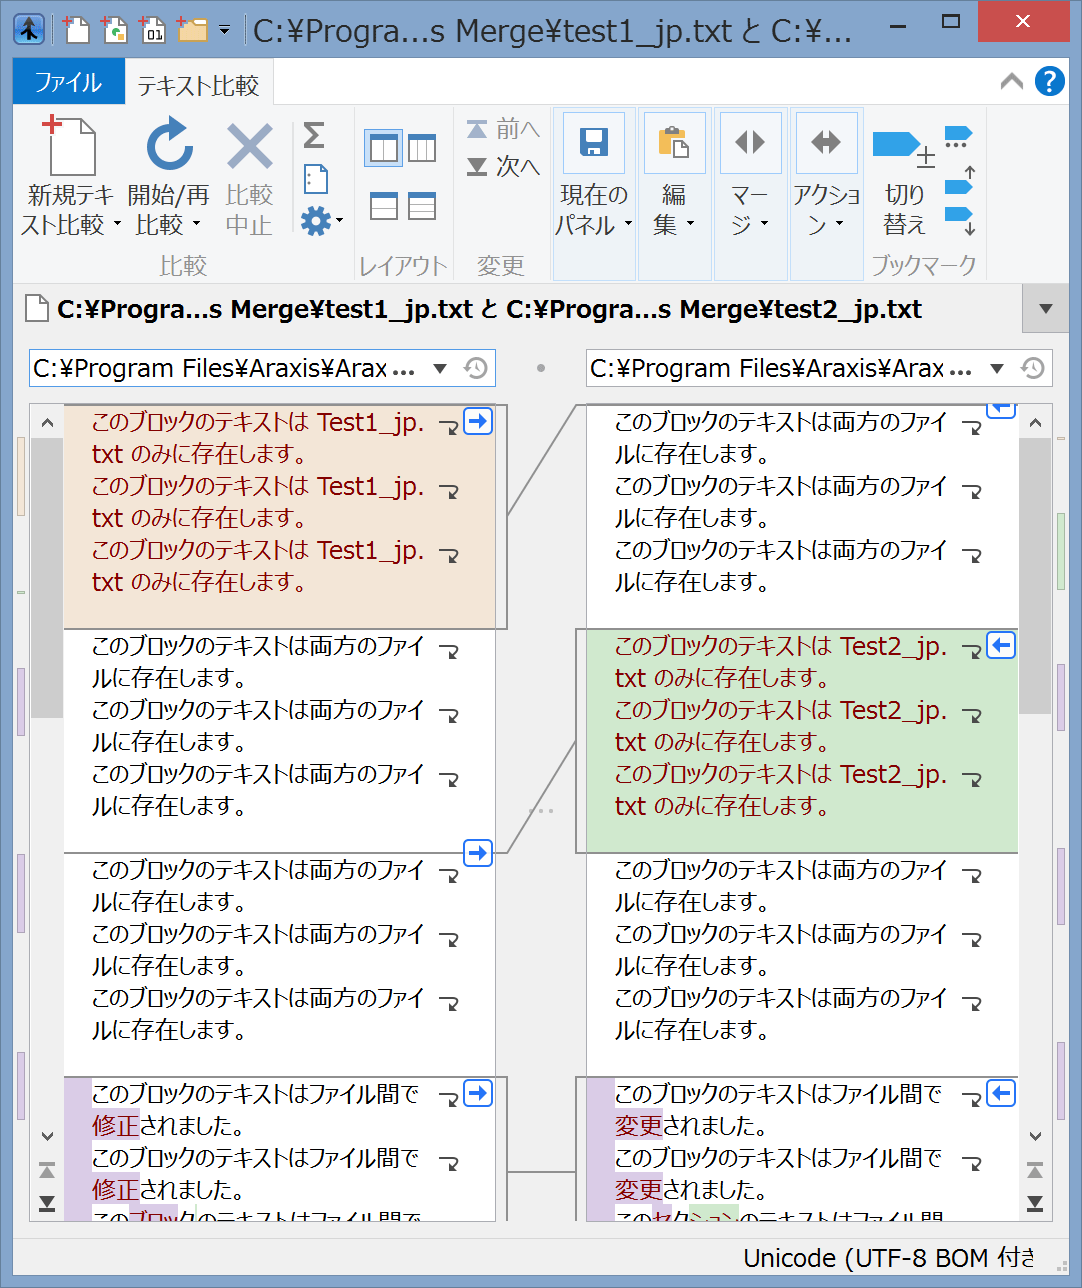1082x1288 pixels.
Task: Click the 次へ next change button
Action: point(504,167)
